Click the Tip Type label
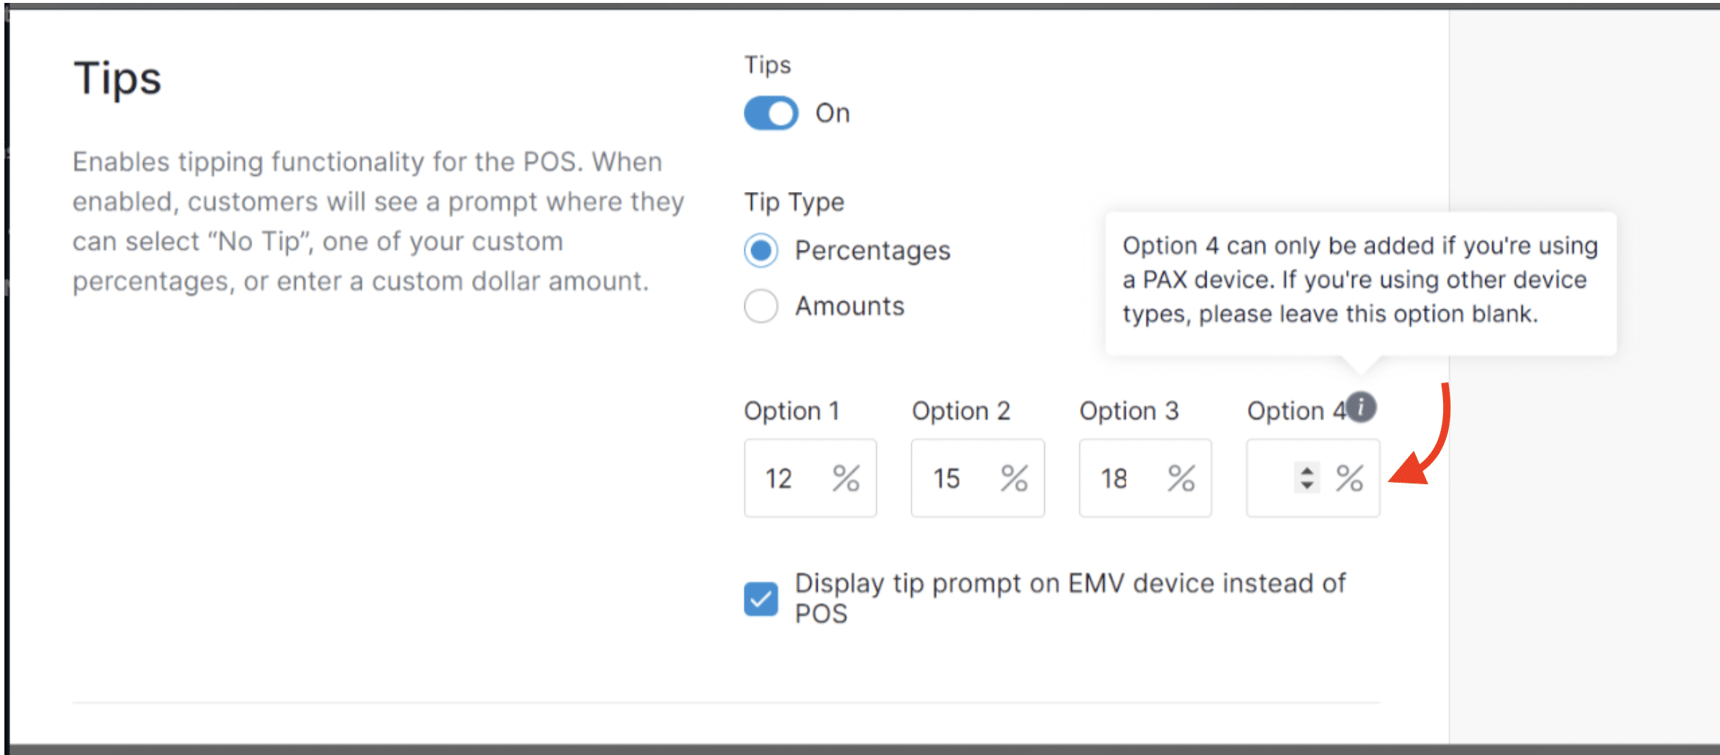Image resolution: width=1720 pixels, height=755 pixels. click(x=793, y=202)
